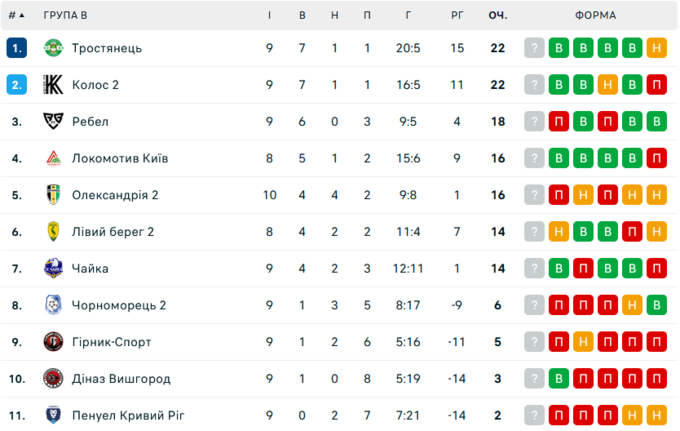The image size is (680, 431).
Task: Open Чорноморець 2 team page link
Action: pos(119,305)
